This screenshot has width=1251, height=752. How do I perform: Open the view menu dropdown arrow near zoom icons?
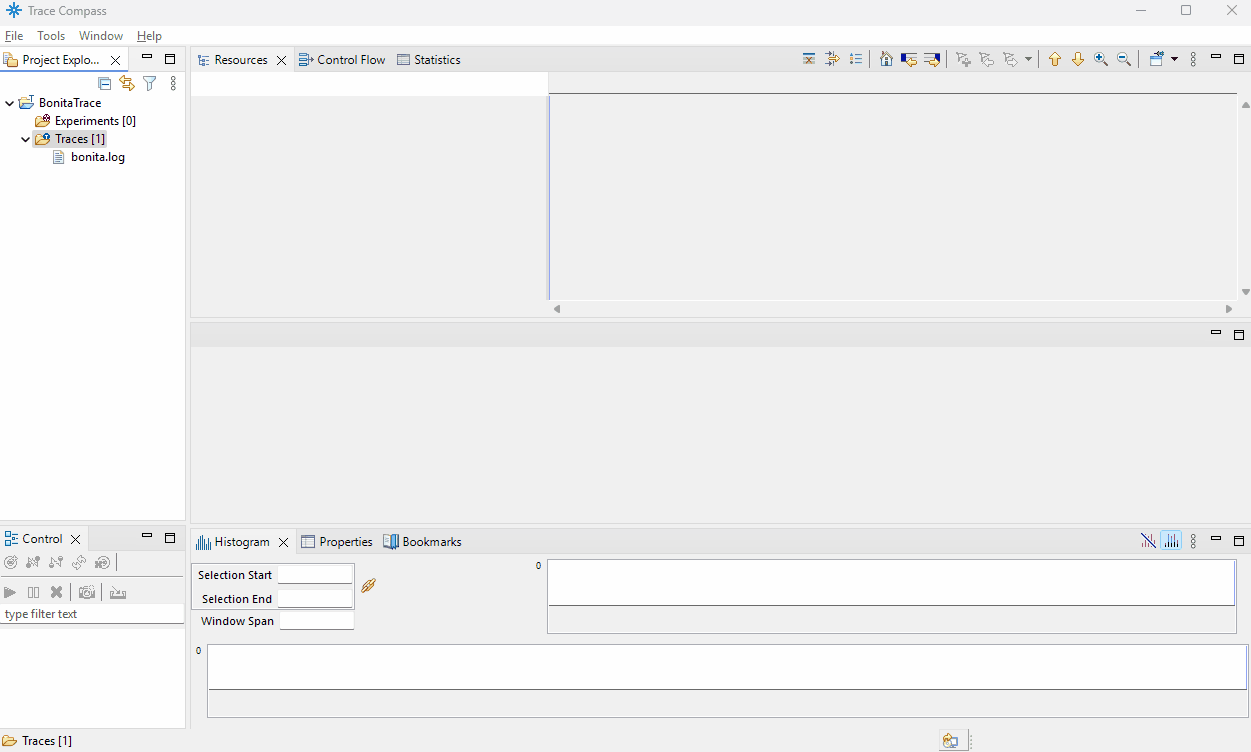1176,58
